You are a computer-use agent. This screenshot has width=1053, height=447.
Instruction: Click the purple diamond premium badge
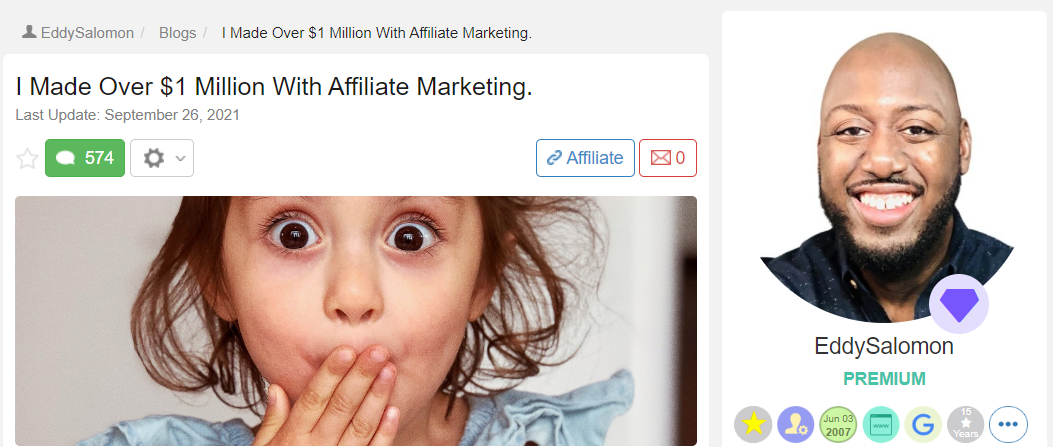(x=959, y=304)
